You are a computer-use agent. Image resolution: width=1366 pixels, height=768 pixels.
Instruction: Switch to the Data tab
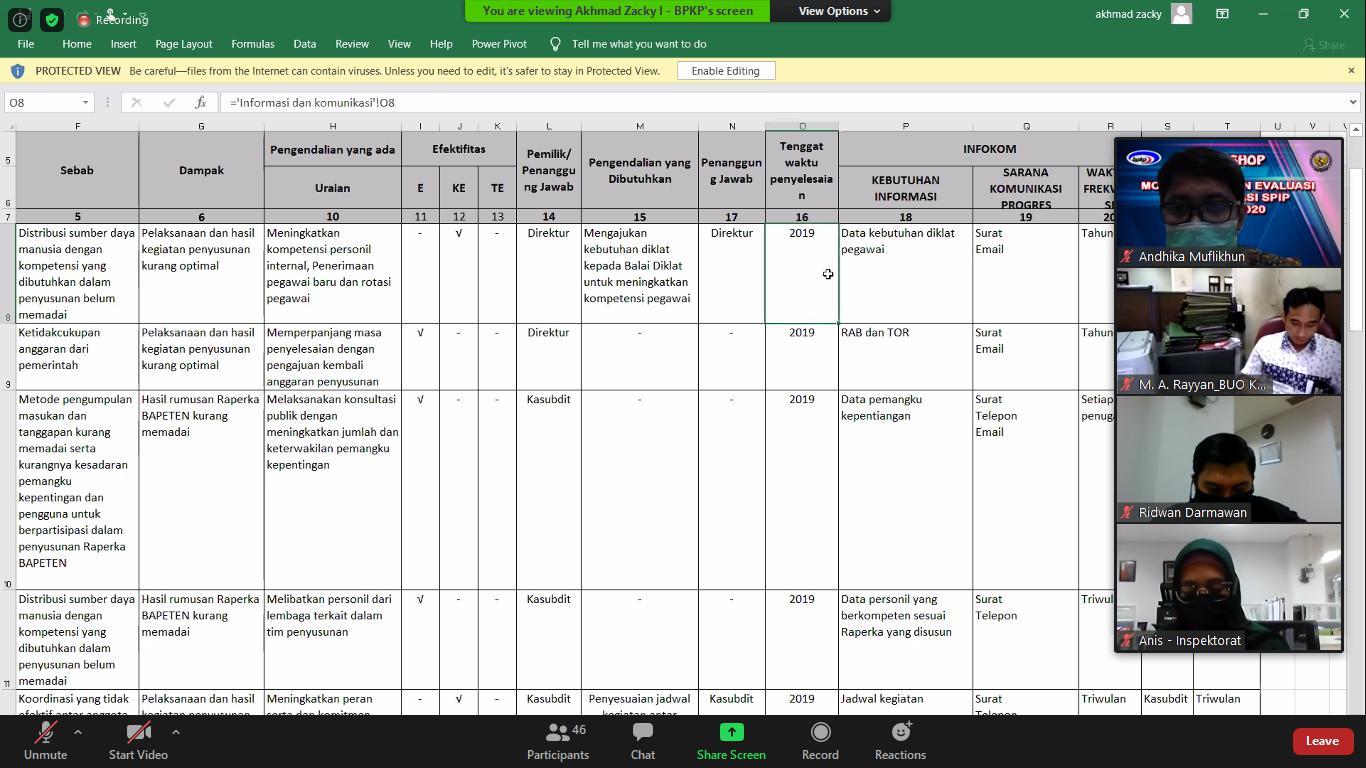tap(305, 44)
